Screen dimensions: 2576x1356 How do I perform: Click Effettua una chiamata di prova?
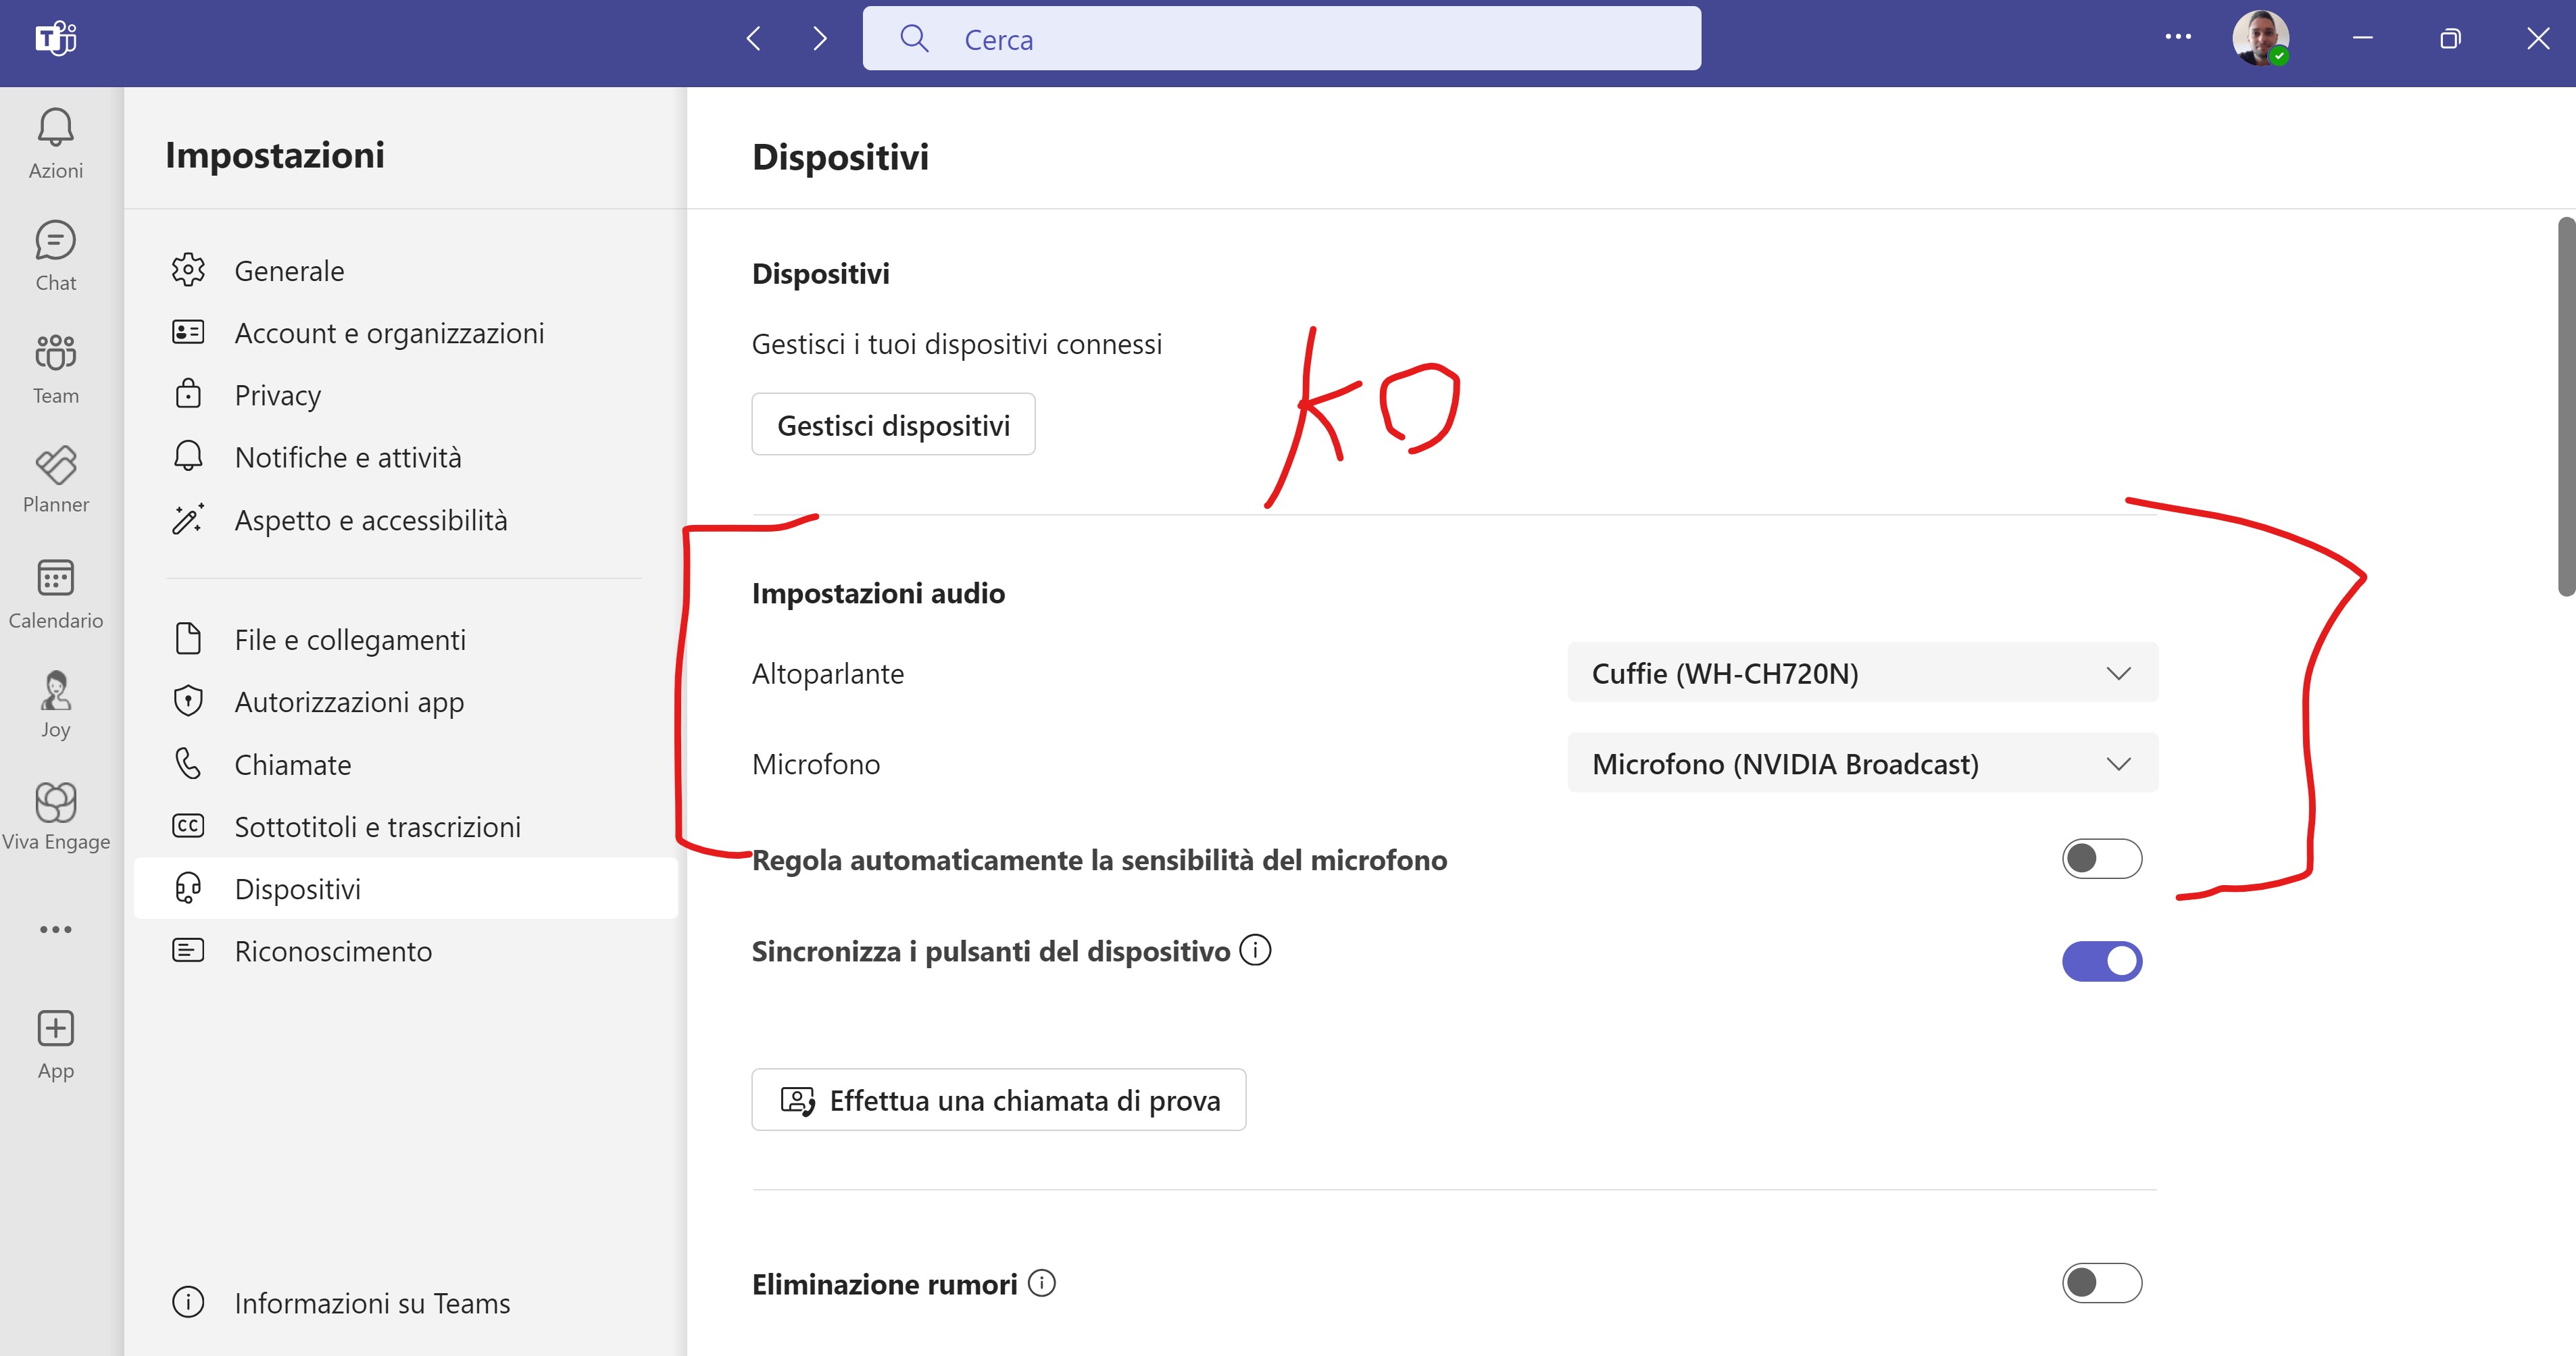click(998, 1100)
